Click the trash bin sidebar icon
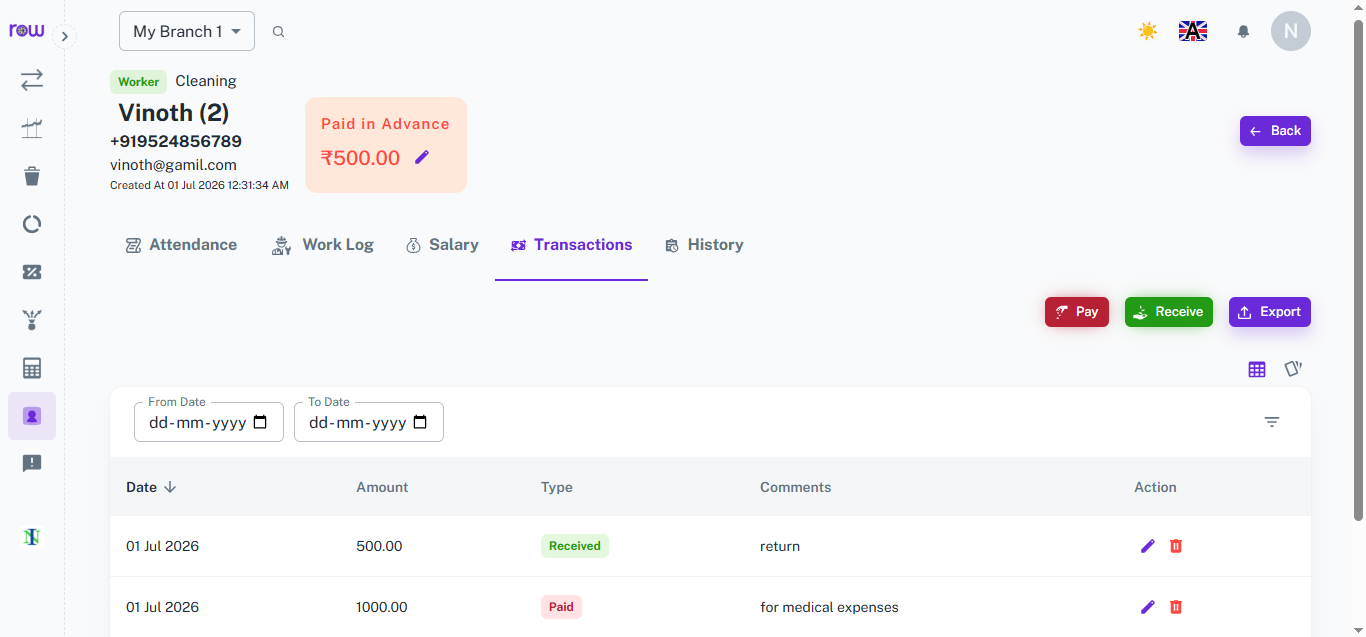This screenshot has width=1366, height=637. 32,176
